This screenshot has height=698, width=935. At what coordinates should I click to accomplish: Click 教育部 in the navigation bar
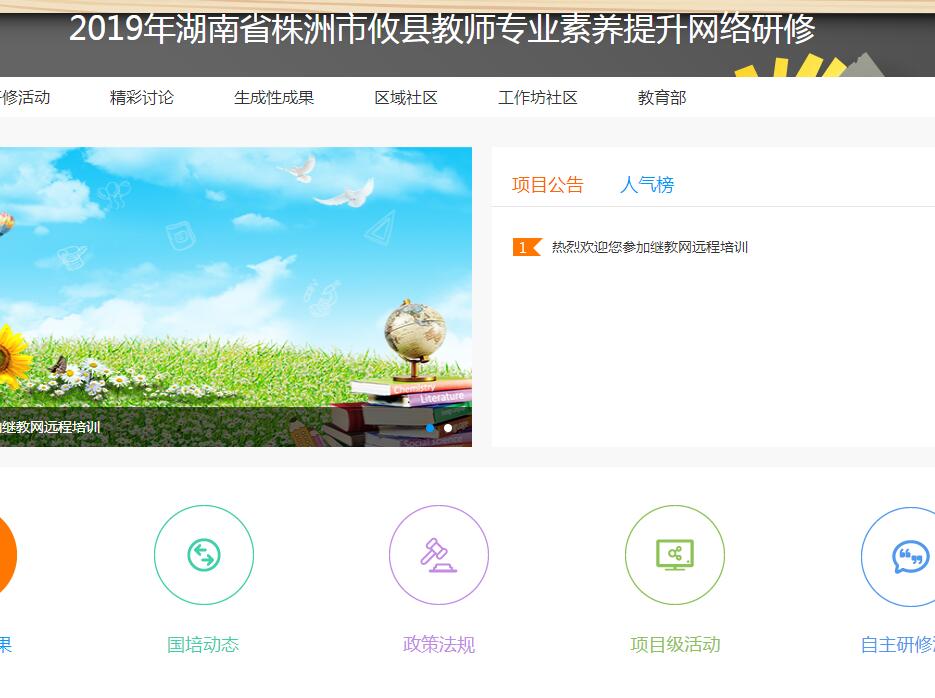(x=662, y=98)
